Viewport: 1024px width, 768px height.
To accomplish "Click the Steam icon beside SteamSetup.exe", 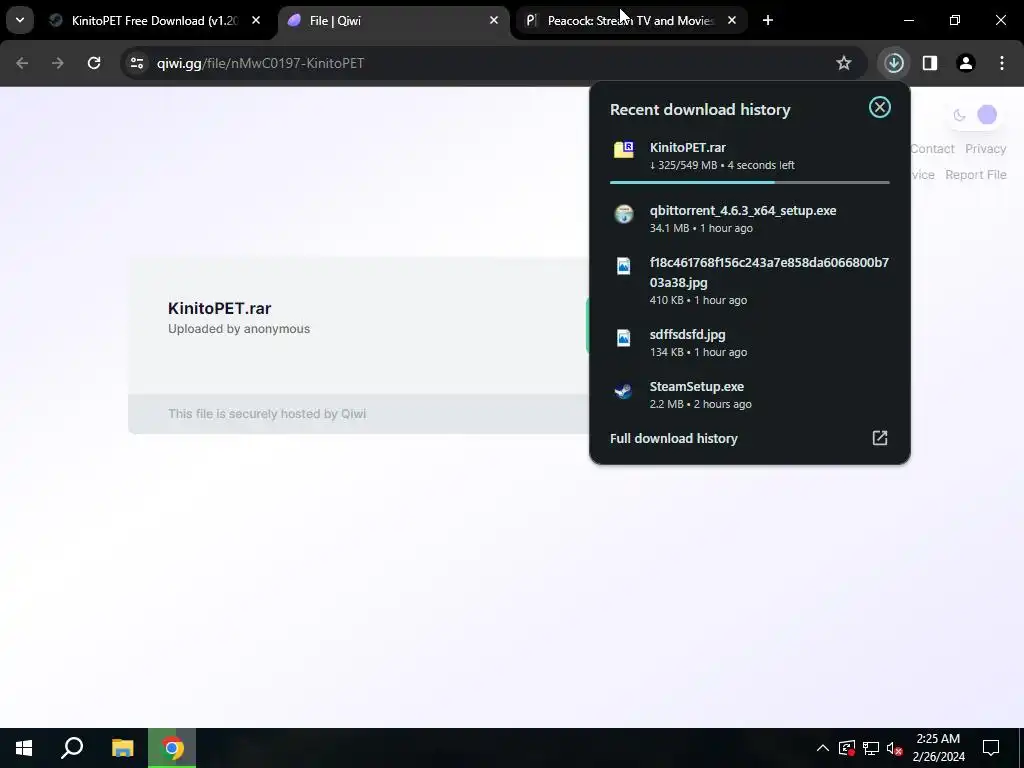I will point(624,391).
